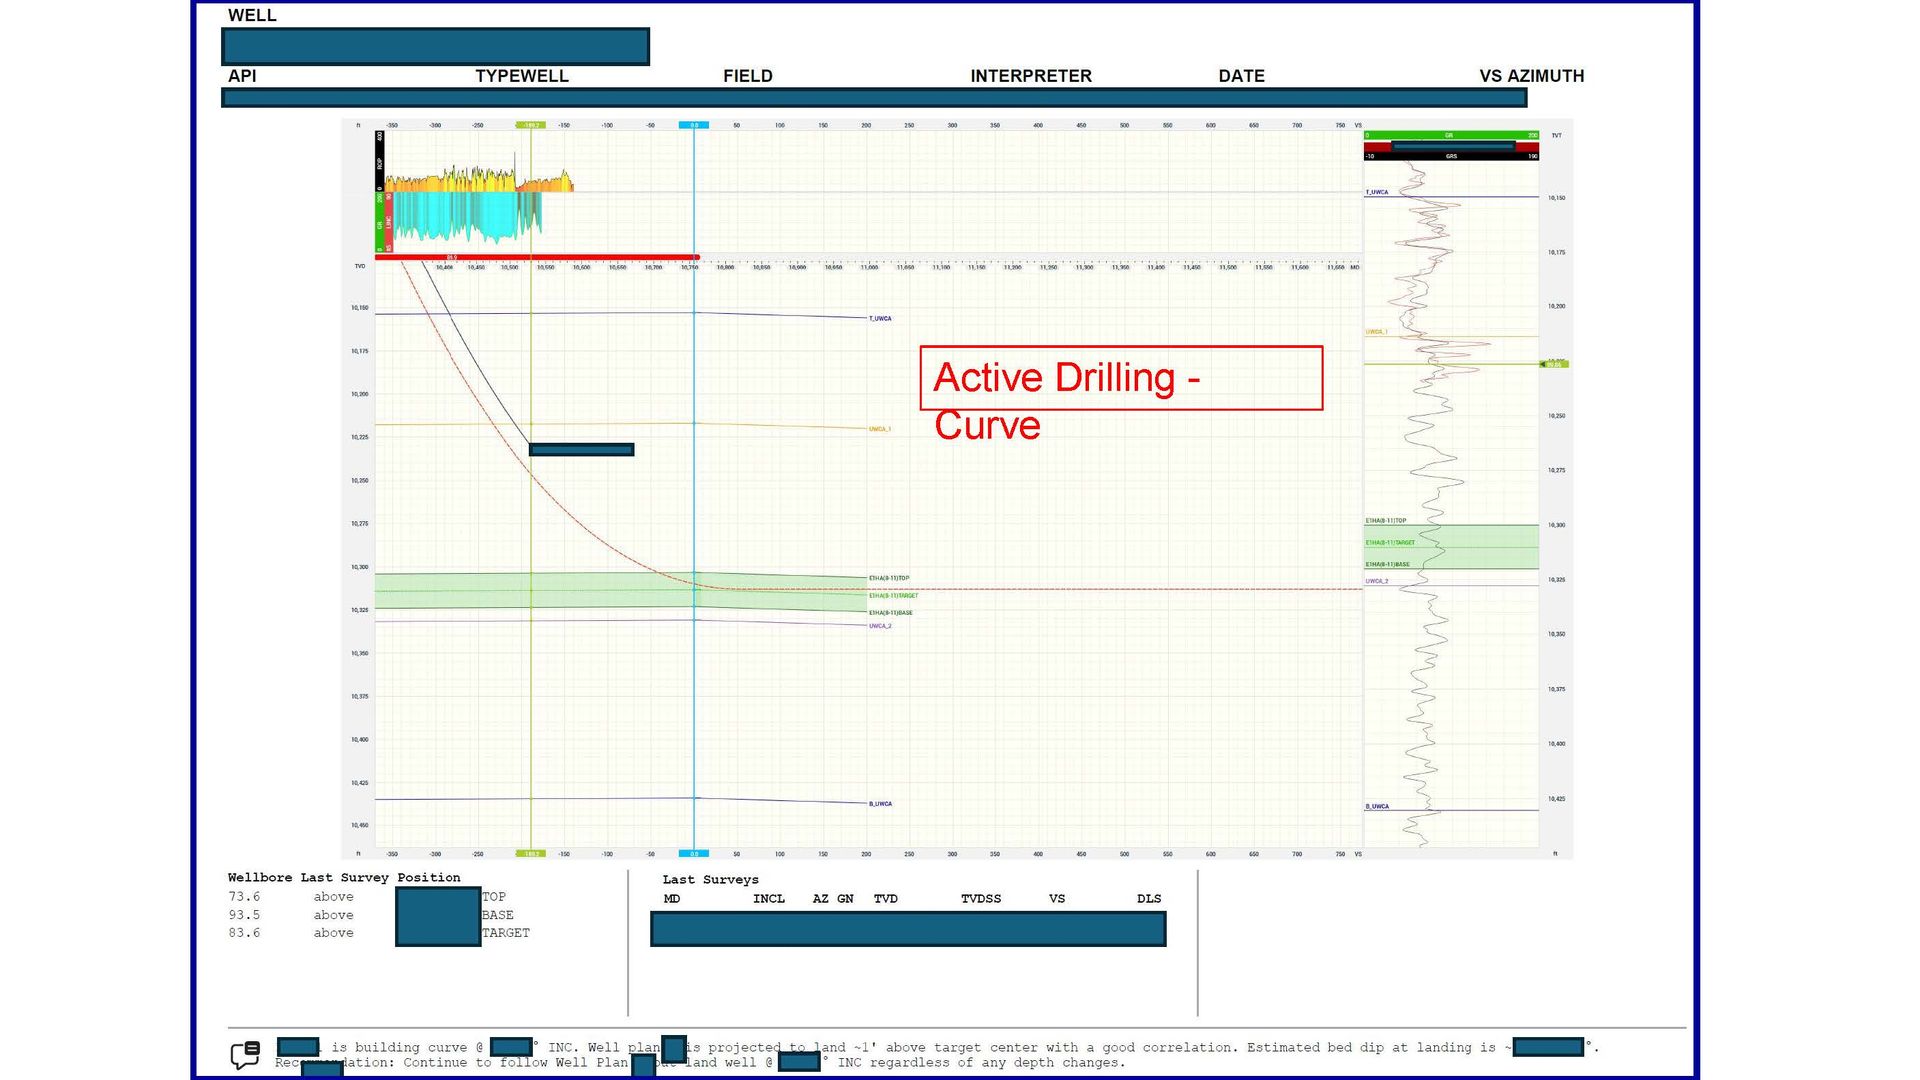Select the red MD progress bar

coord(537,257)
